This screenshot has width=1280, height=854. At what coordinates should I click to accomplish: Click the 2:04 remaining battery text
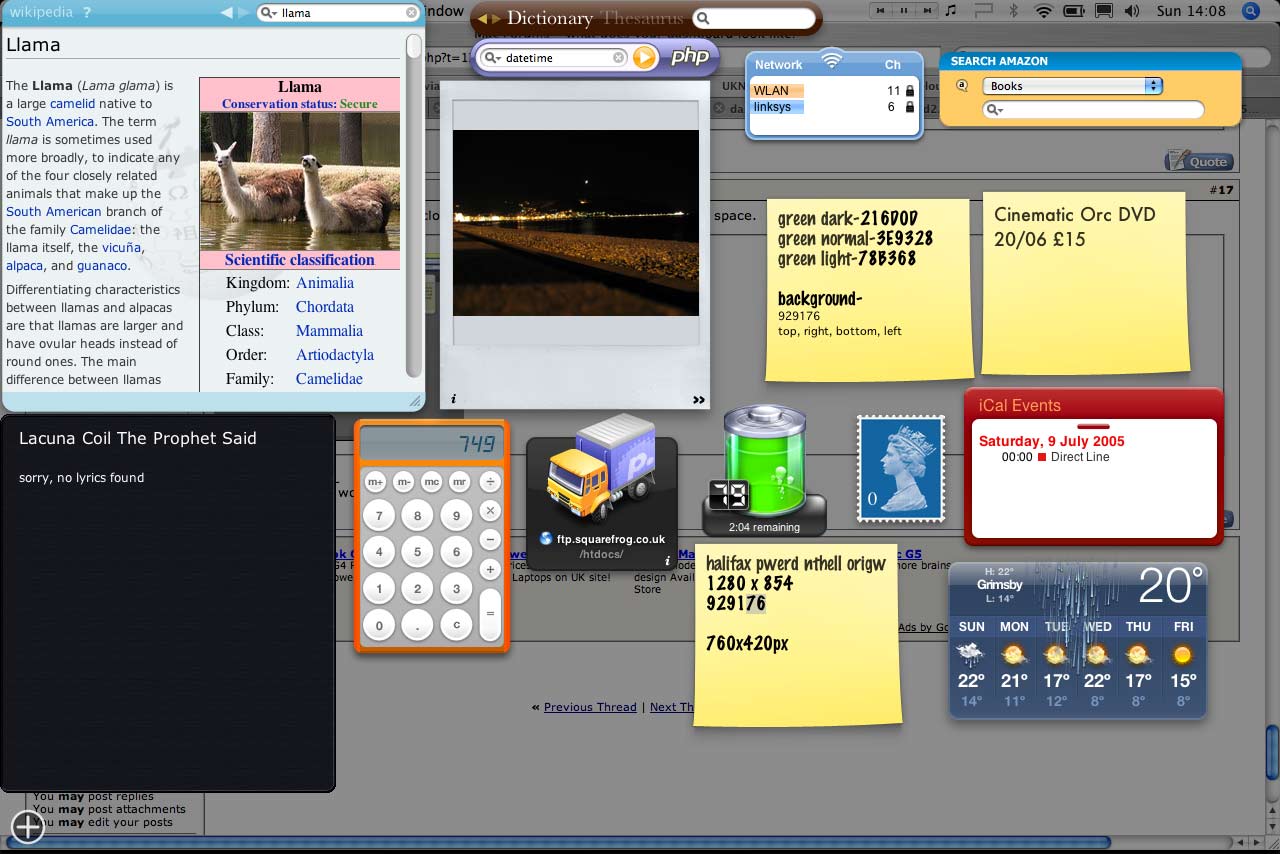[764, 527]
